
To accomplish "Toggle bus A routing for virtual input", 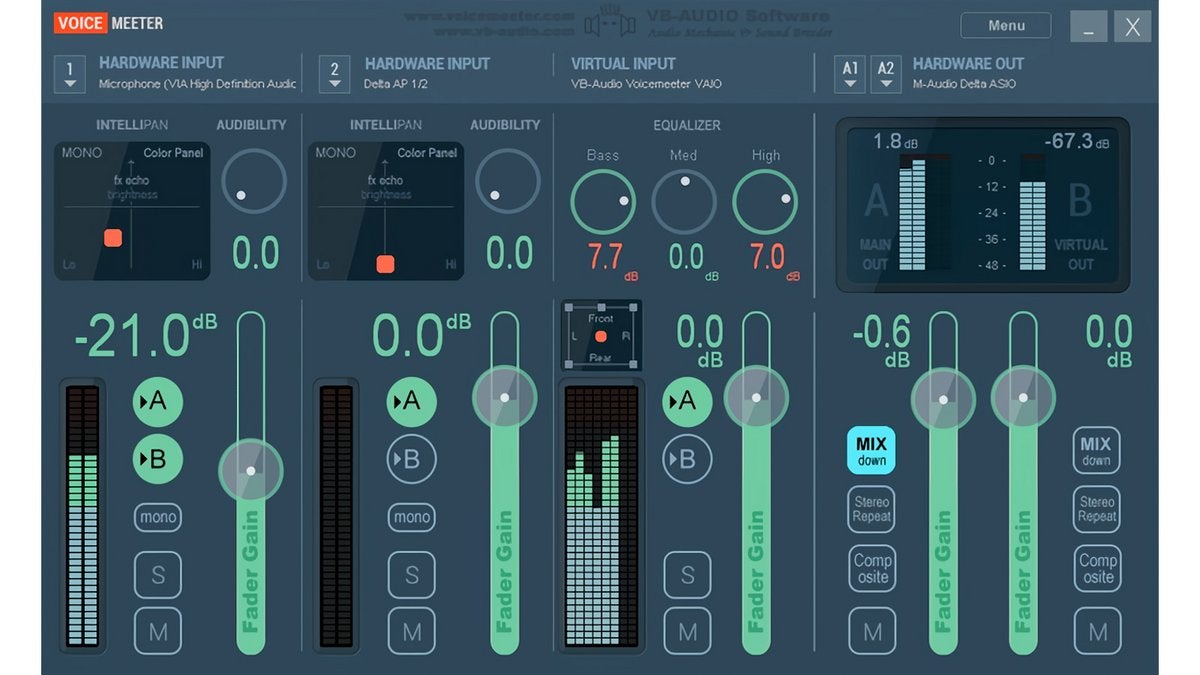I will pyautogui.click(x=687, y=402).
